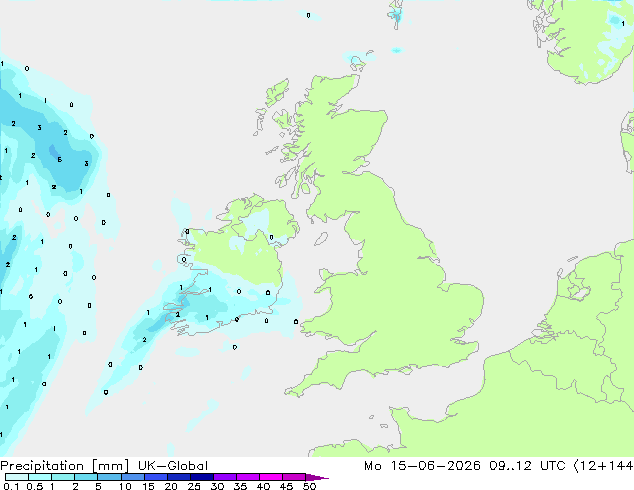Click the 0.5–1 mm legend color box
The width and height of the screenshot is (634, 490).
[x=40, y=477]
